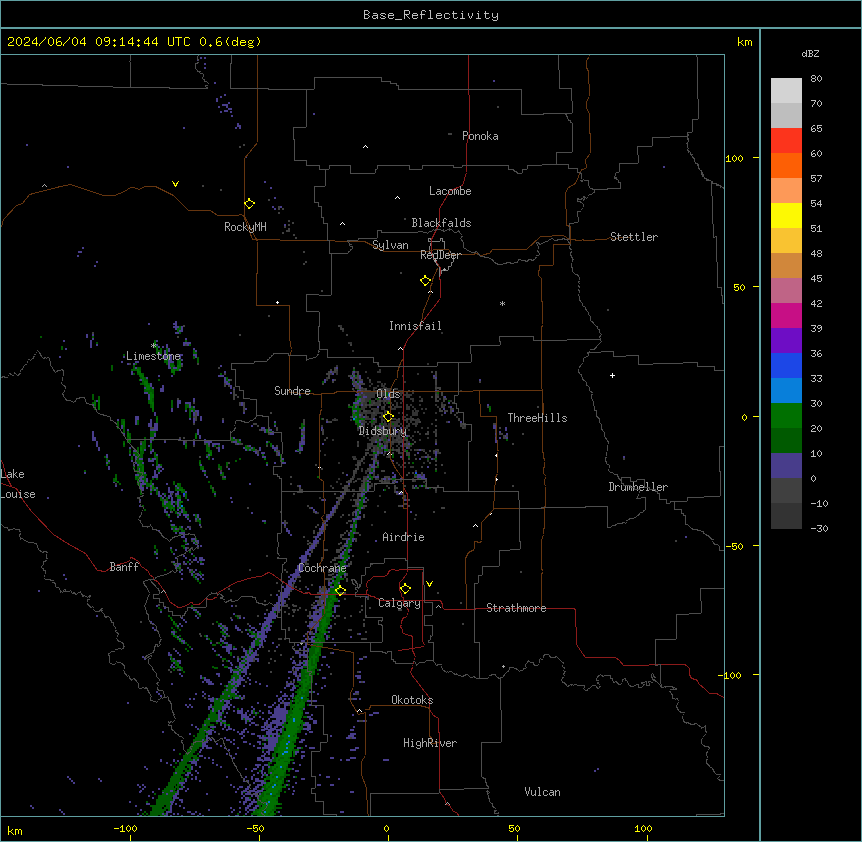Click the Airdrie city label
Image resolution: width=862 pixels, height=842 pixels.
point(403,537)
